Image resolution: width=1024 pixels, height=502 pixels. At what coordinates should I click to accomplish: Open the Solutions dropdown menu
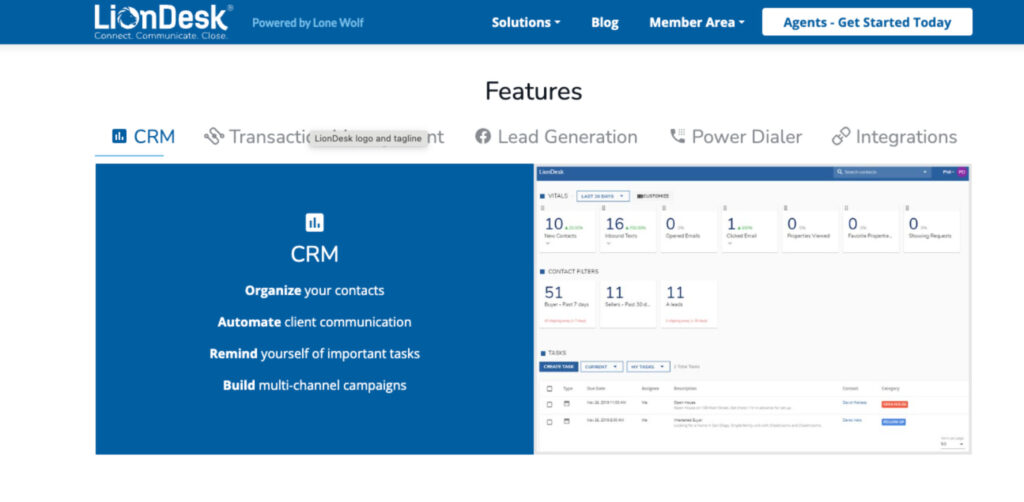526,22
